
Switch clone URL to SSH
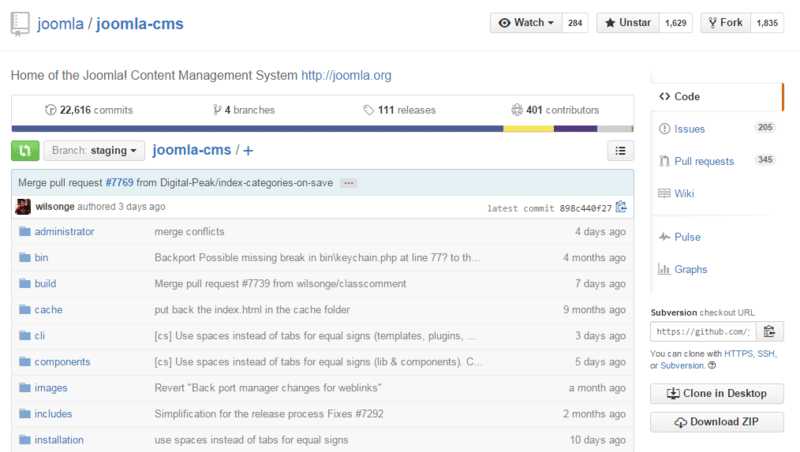(x=766, y=354)
